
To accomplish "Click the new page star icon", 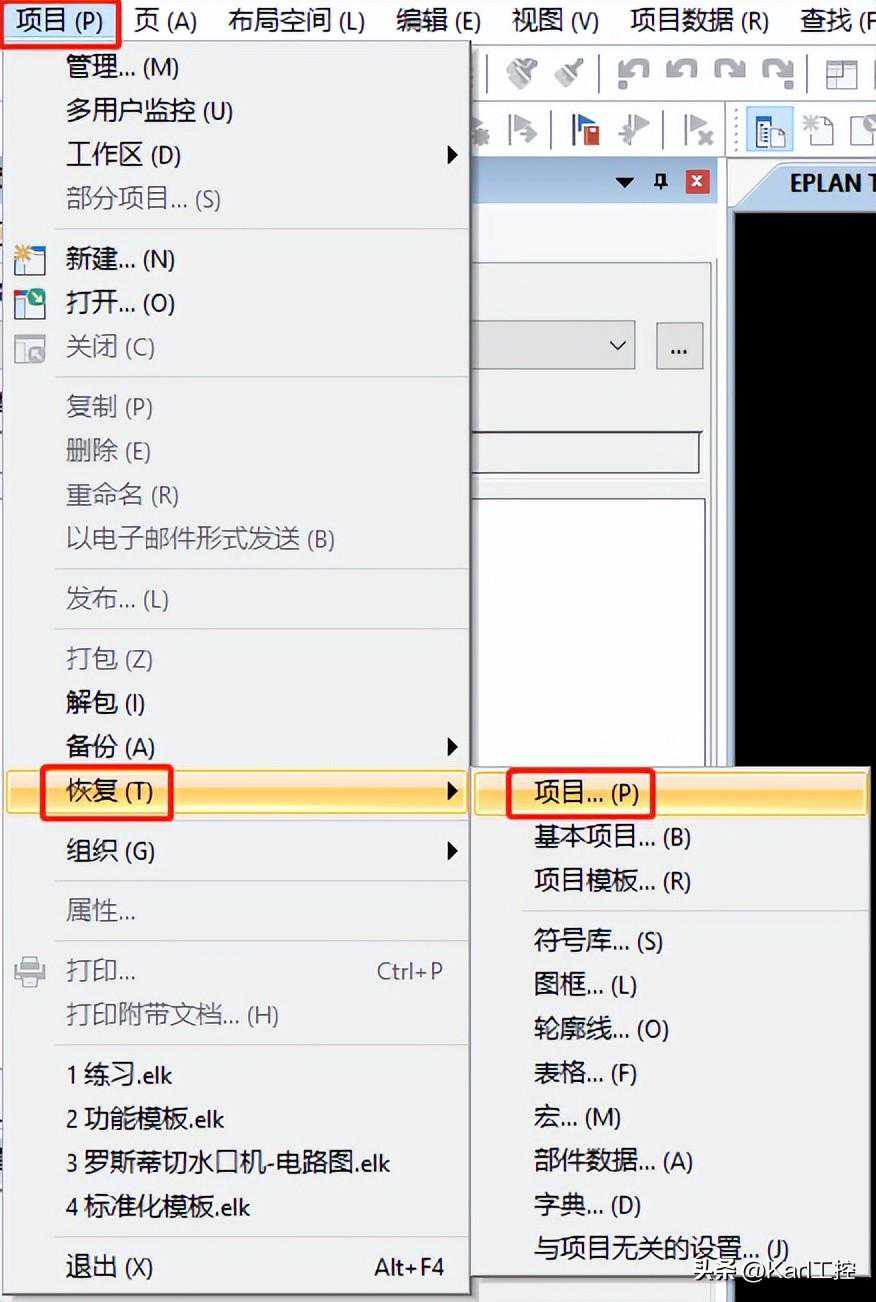I will click(x=819, y=130).
